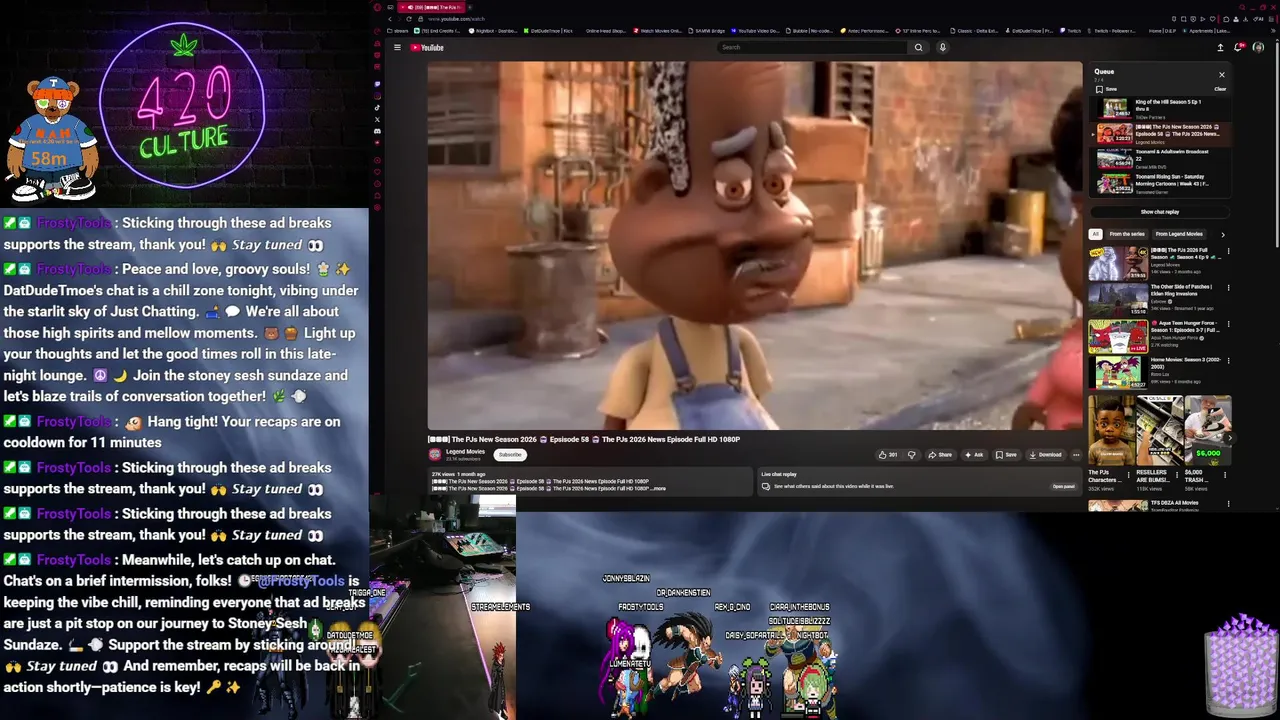
Task: Open YouTube notifications bell
Action: point(1240,47)
